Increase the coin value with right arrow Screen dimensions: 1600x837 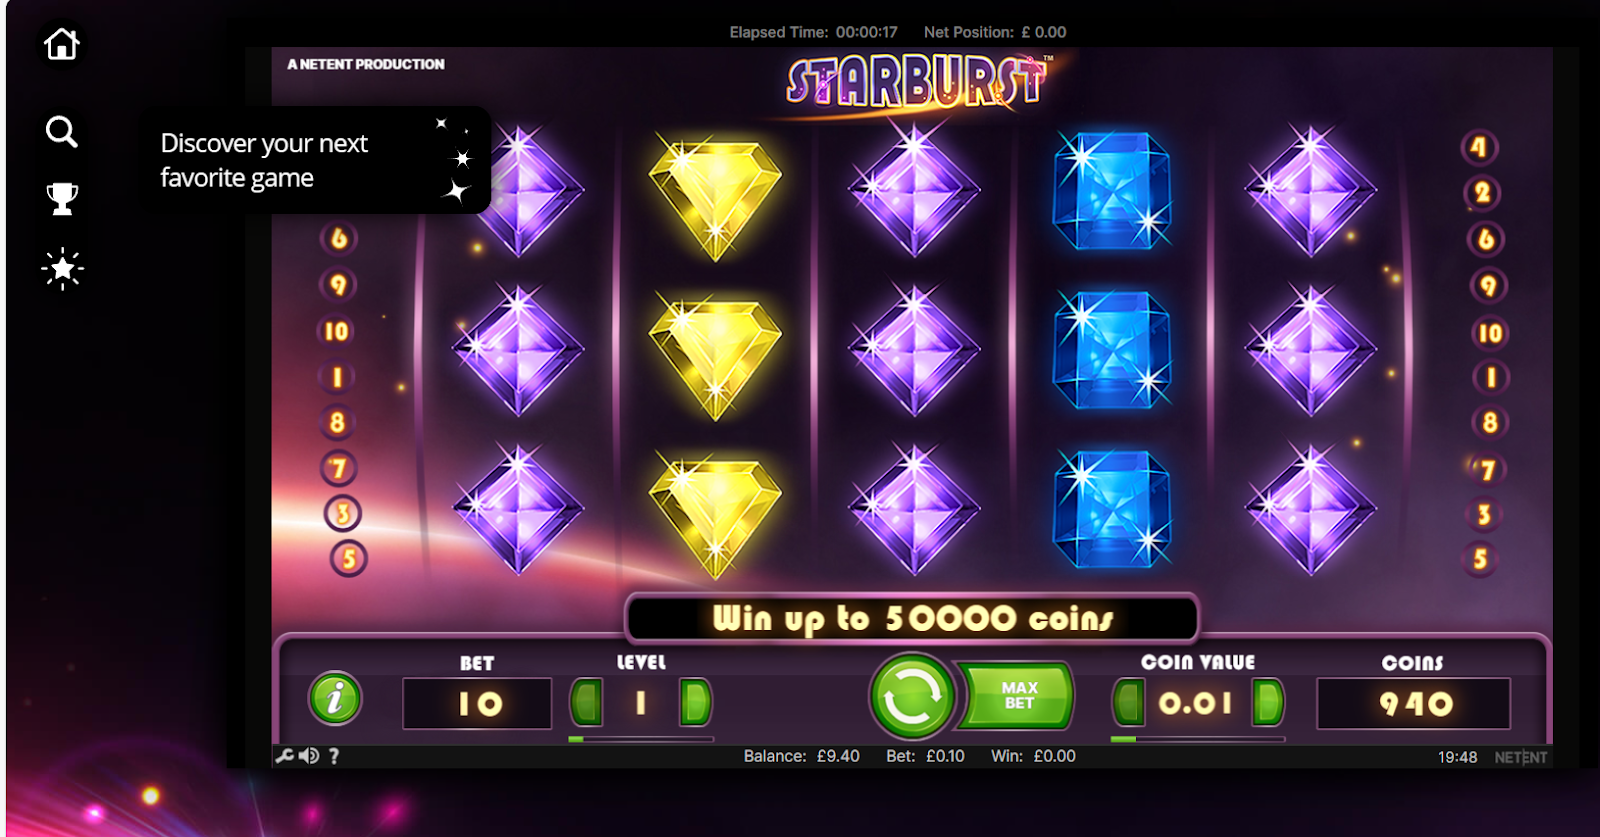pos(1268,702)
